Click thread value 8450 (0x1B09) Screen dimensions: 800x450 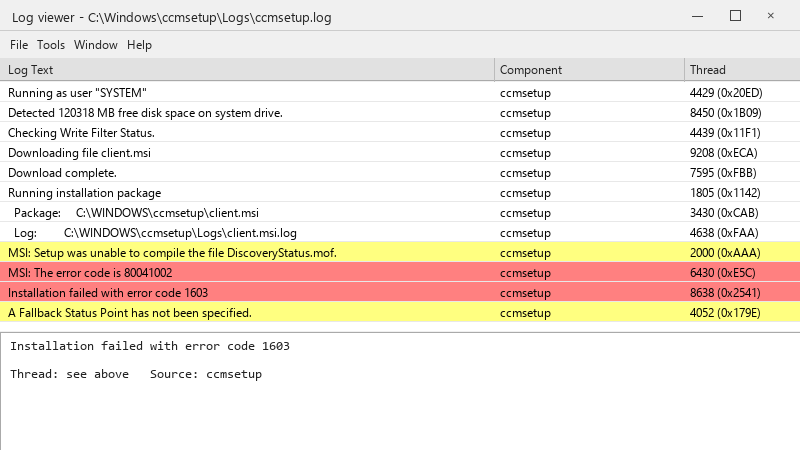point(725,113)
